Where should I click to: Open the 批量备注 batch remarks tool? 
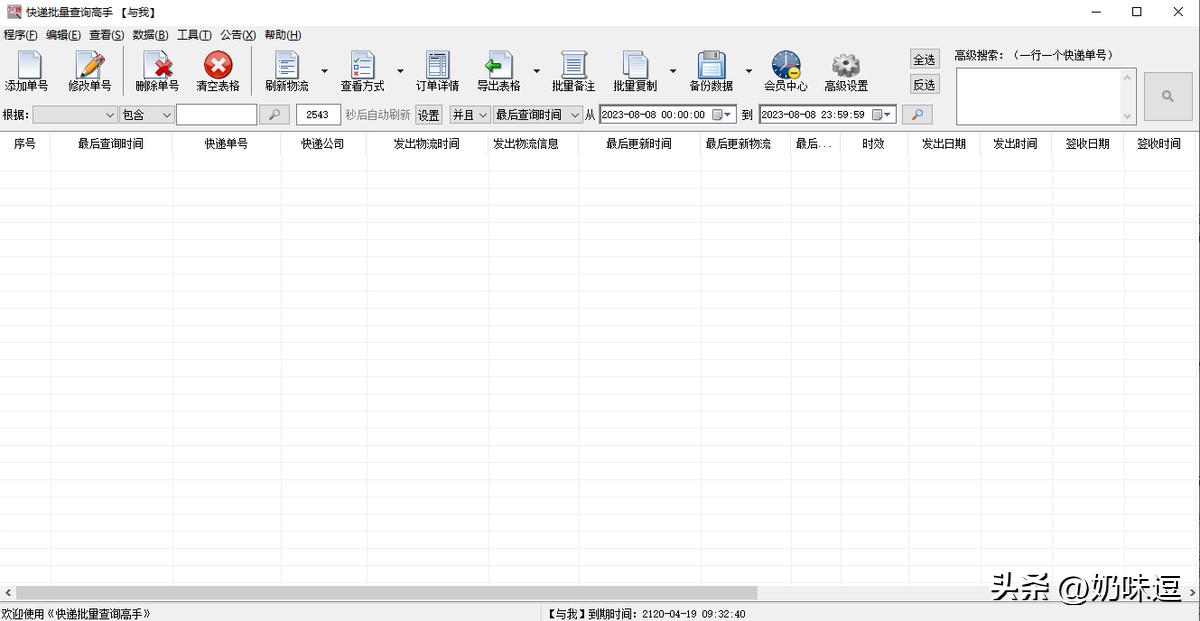574,72
